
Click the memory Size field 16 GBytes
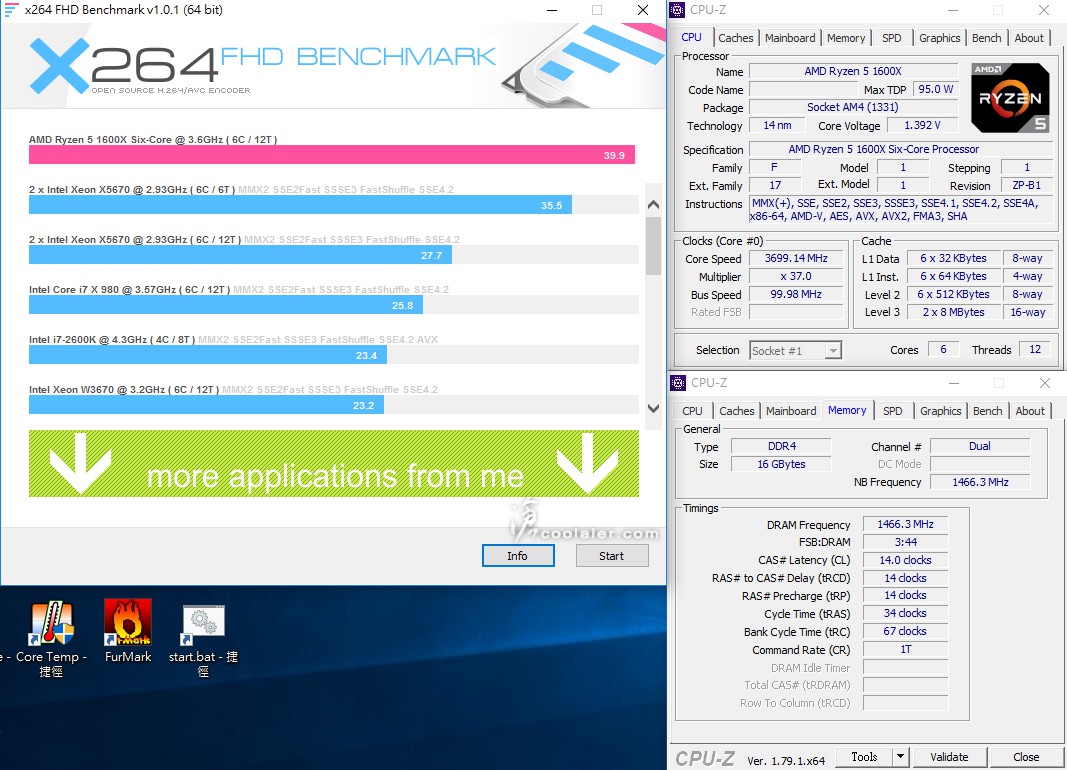pos(781,464)
